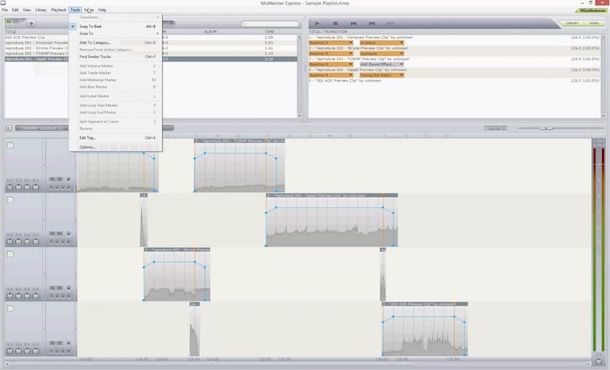Open the sound effect dropdown under playlist track 2

(x=382, y=54)
